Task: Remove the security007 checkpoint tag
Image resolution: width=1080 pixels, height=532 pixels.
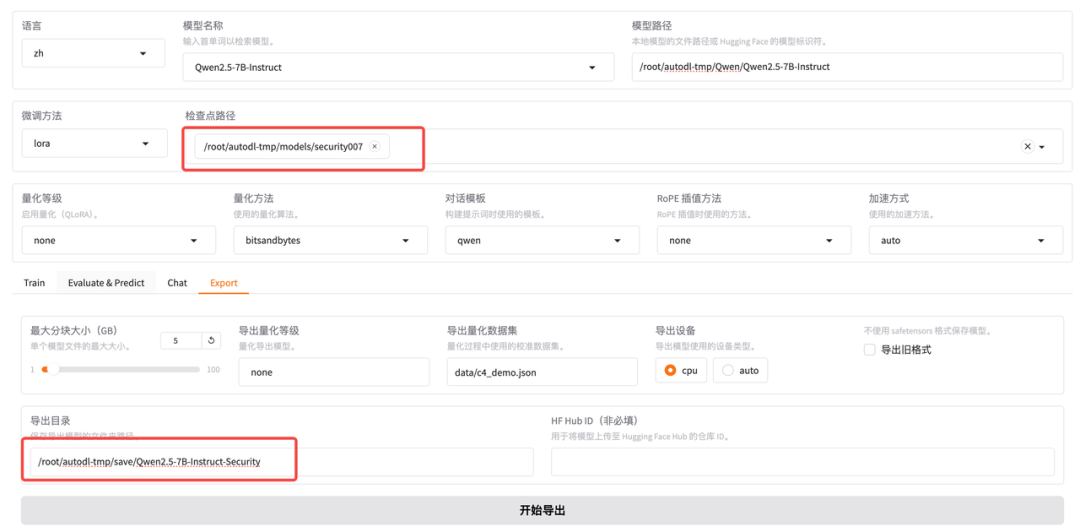Action: (x=374, y=146)
